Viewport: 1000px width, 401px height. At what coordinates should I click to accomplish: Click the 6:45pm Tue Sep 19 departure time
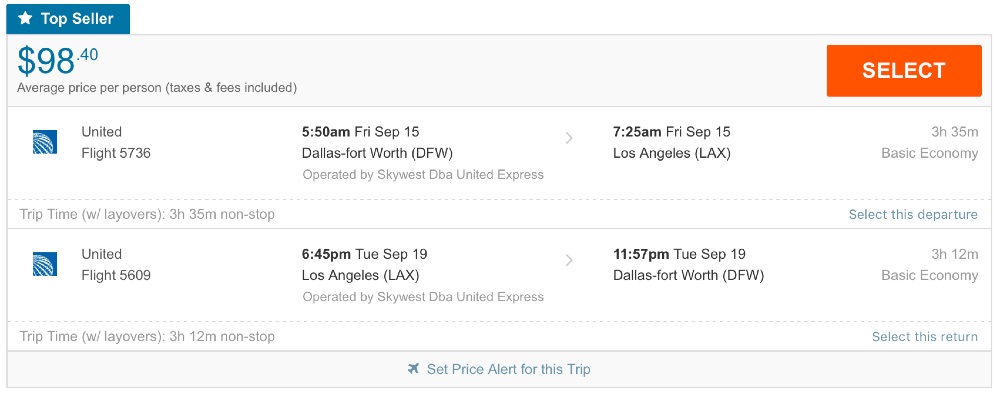point(364,254)
